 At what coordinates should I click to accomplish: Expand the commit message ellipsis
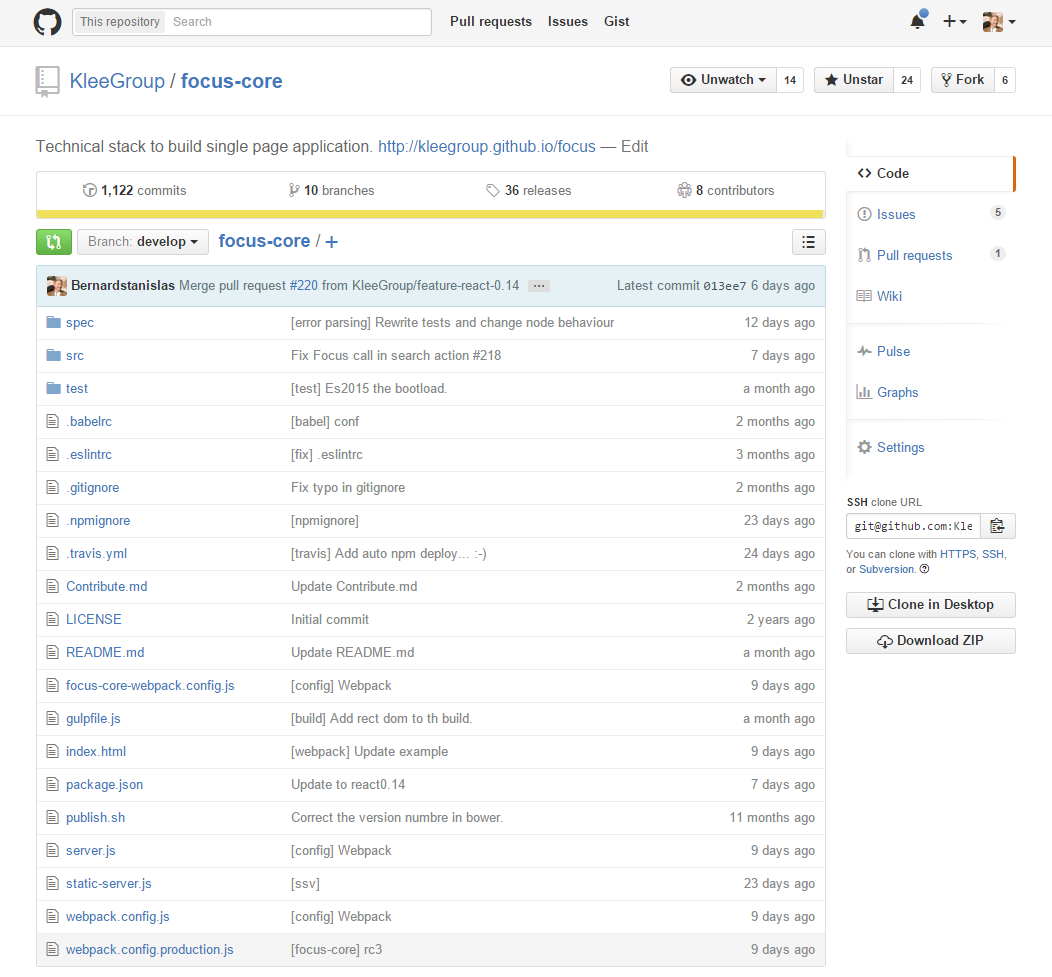click(x=538, y=286)
